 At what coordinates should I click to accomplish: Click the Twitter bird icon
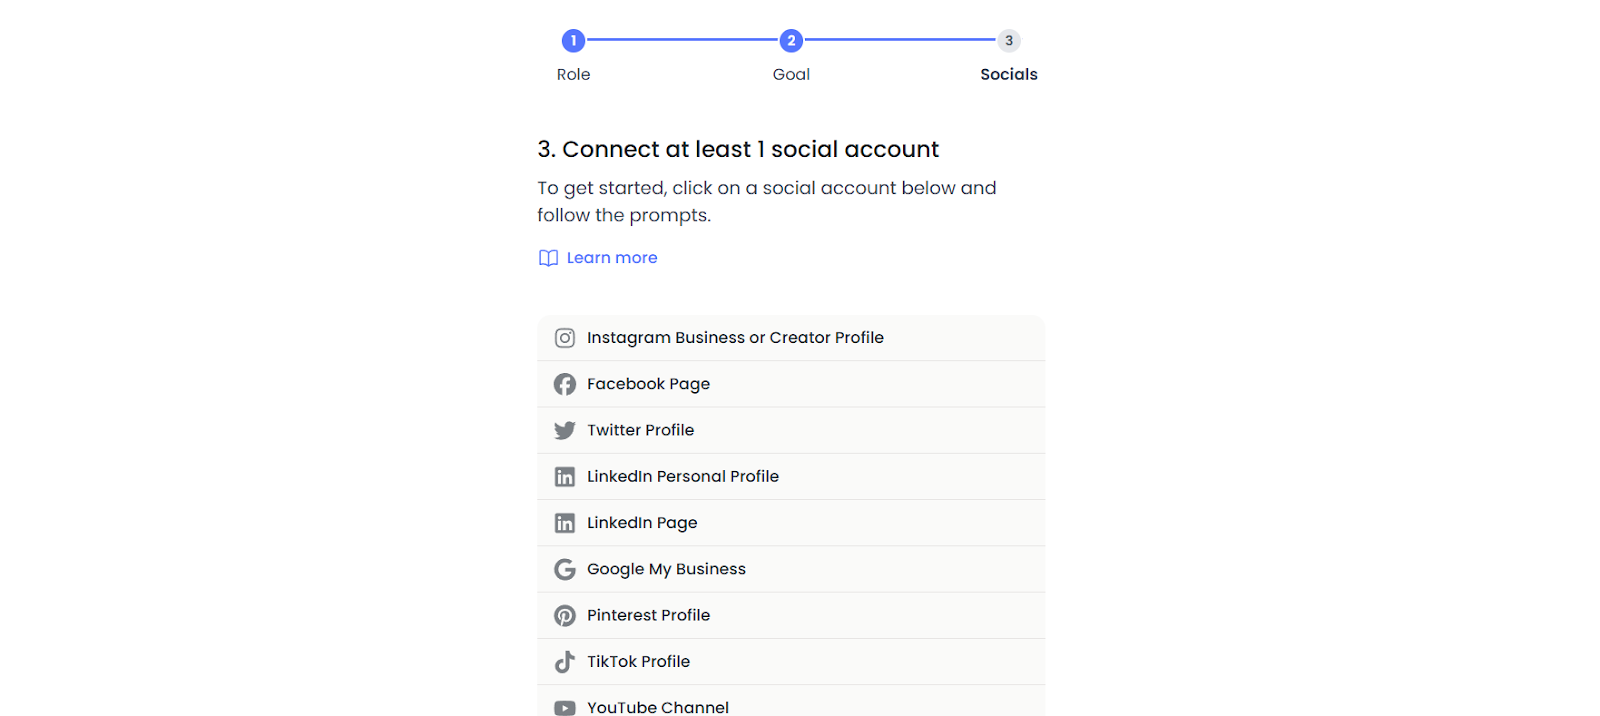point(565,430)
